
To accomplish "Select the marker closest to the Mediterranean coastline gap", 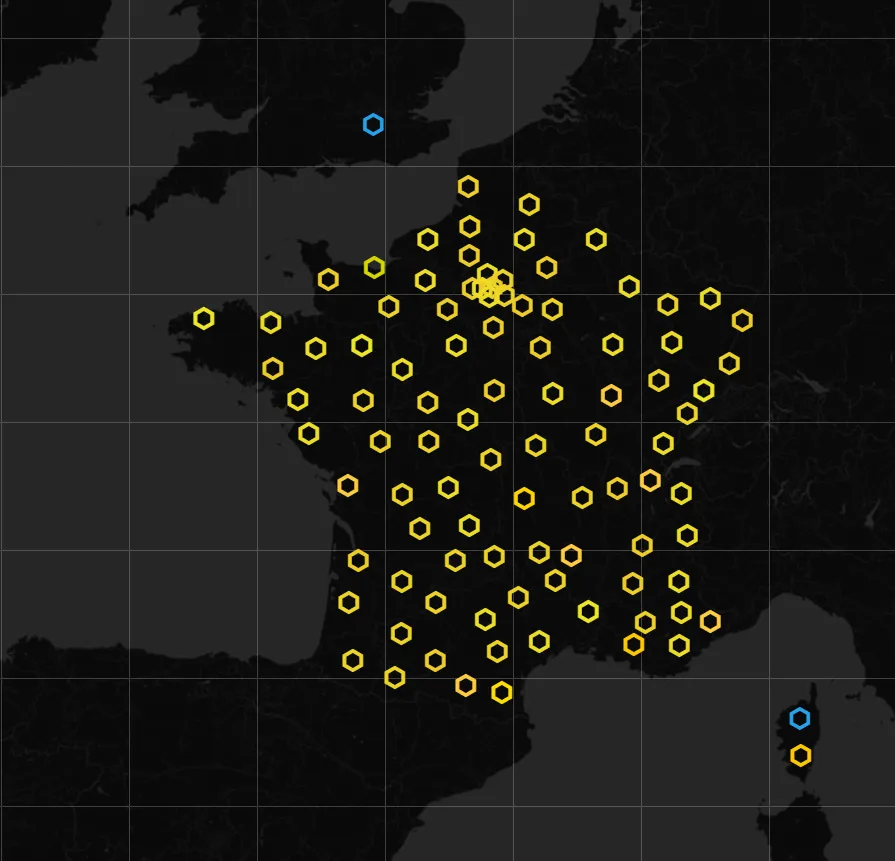I will [540, 640].
